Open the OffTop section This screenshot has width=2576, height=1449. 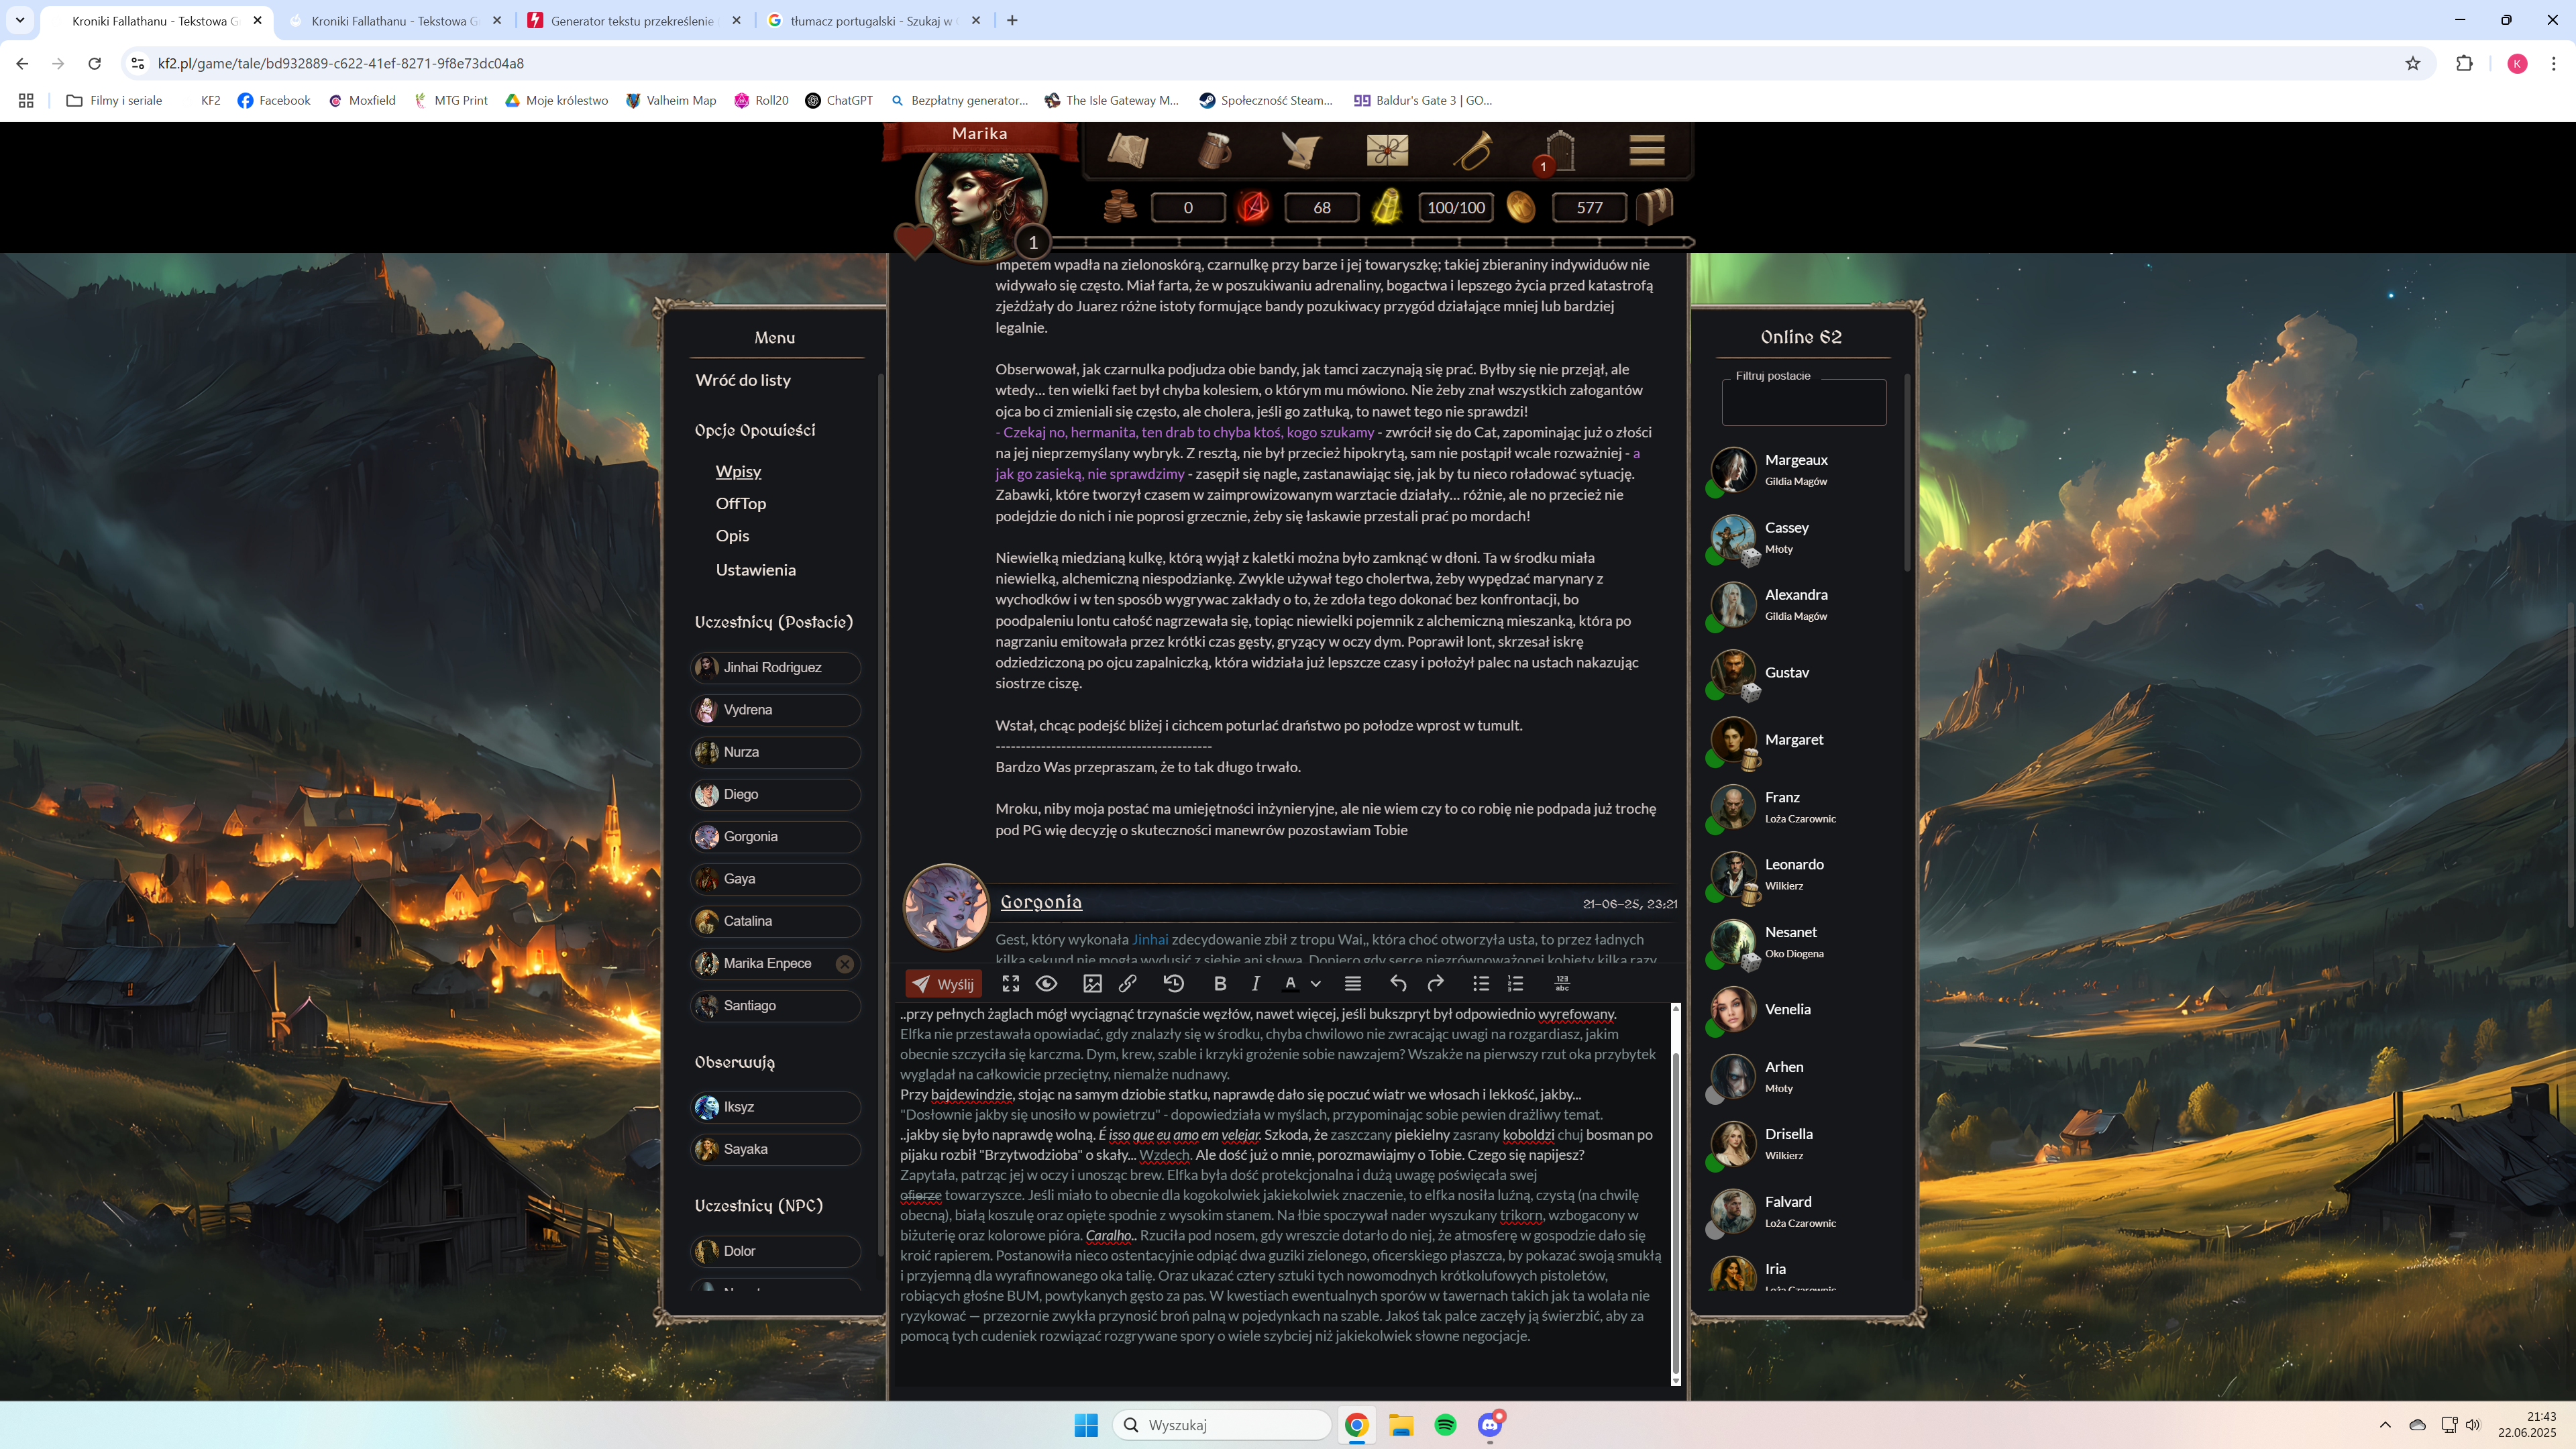(x=741, y=503)
